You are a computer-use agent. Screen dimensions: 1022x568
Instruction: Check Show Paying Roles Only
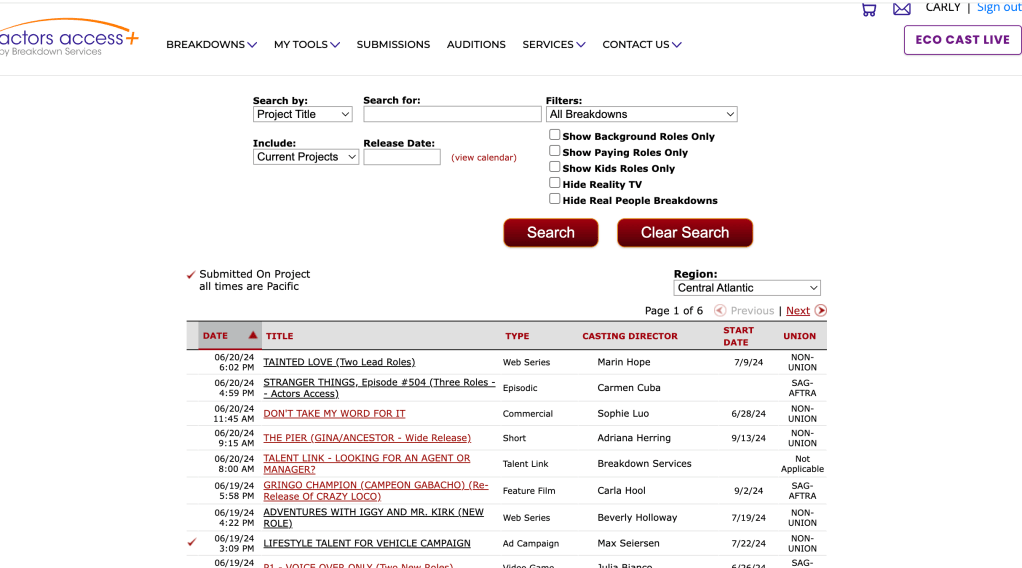(x=555, y=151)
